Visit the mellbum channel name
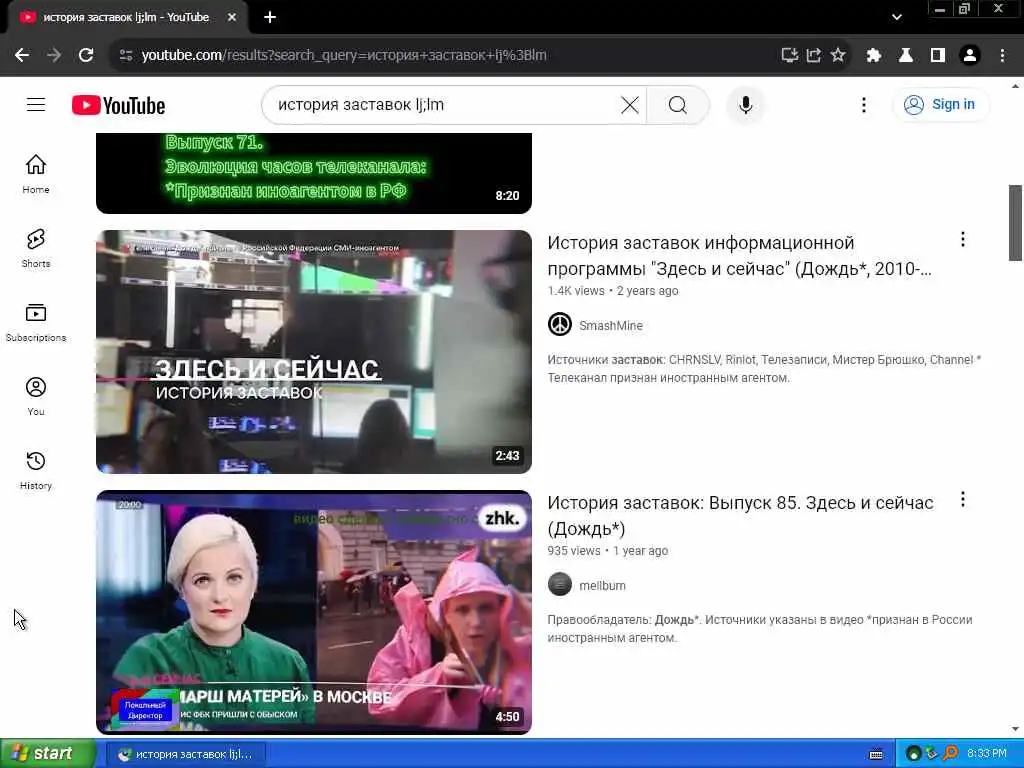 coord(602,585)
